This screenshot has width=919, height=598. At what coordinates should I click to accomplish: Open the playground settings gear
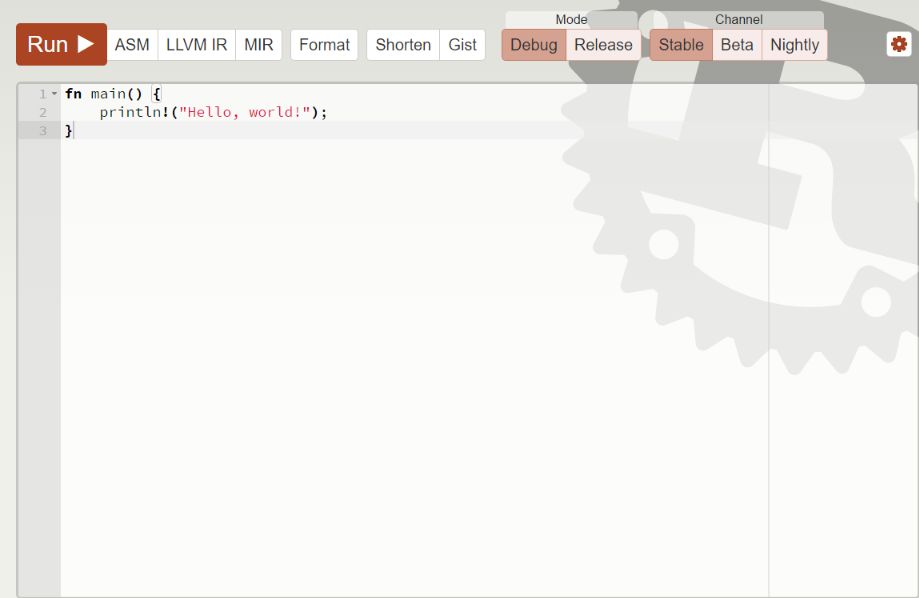(898, 43)
